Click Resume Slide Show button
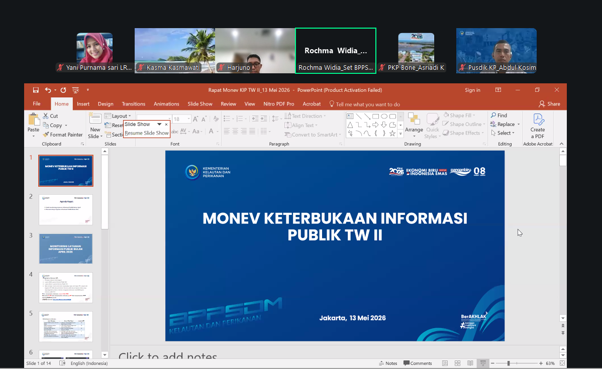602x369 pixels. (147, 133)
